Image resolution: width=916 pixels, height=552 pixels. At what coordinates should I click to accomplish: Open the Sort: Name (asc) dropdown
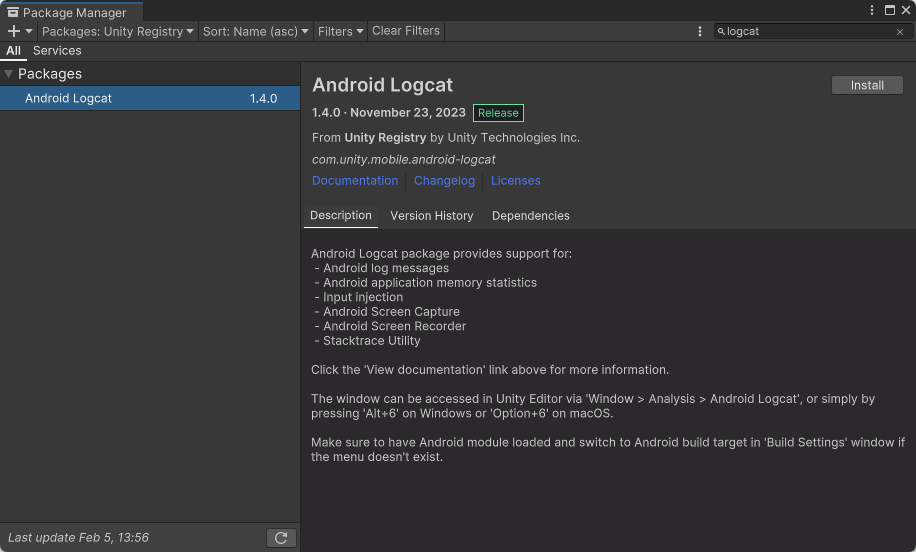(x=256, y=31)
